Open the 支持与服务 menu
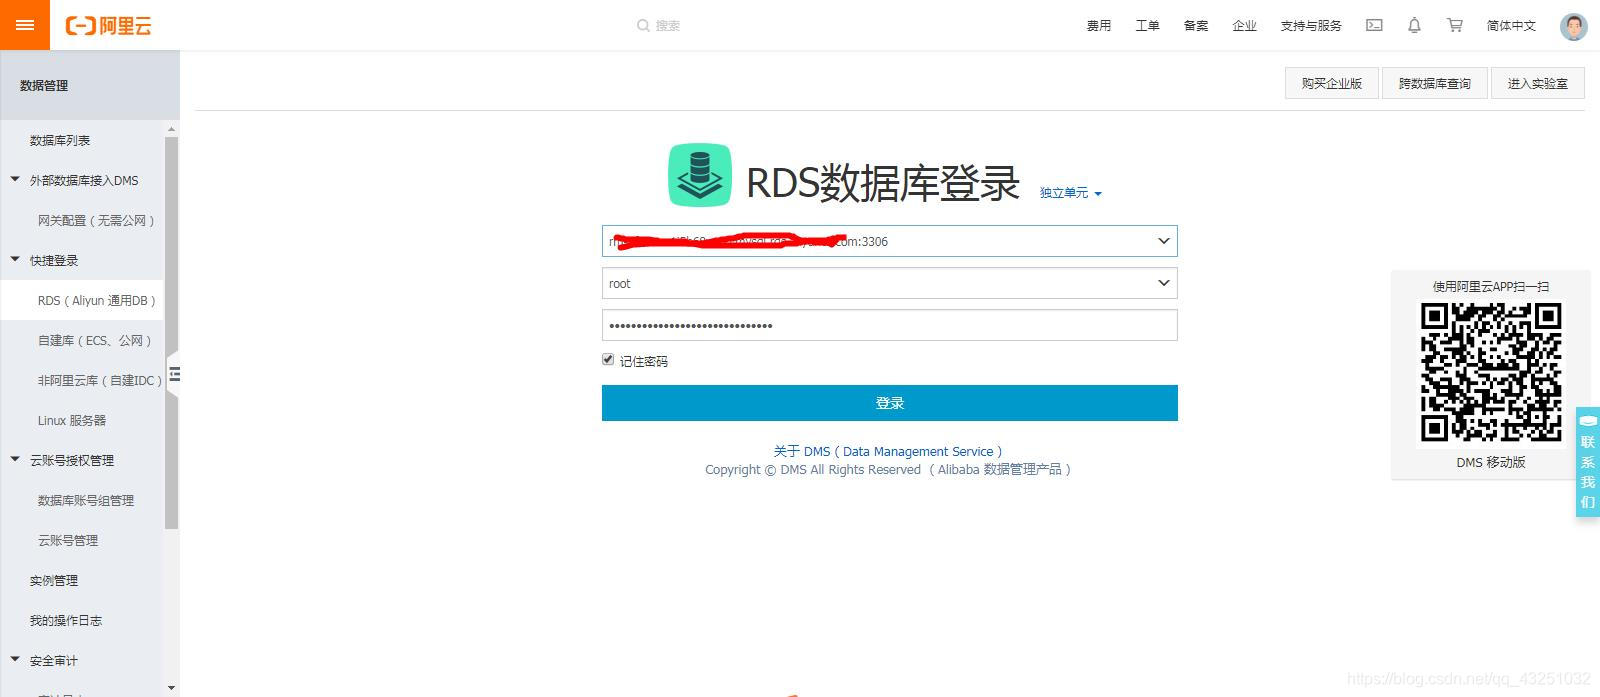 (x=1311, y=26)
